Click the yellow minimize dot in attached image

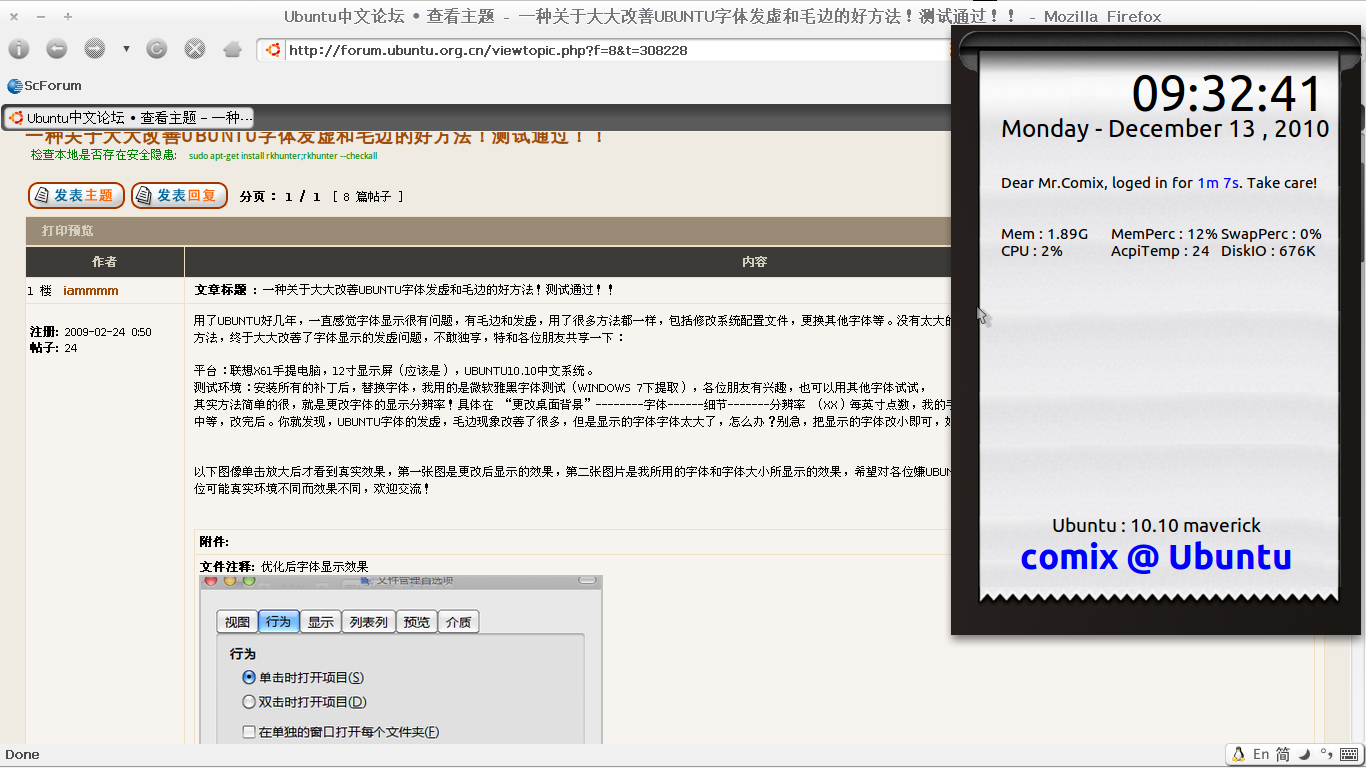(230, 580)
